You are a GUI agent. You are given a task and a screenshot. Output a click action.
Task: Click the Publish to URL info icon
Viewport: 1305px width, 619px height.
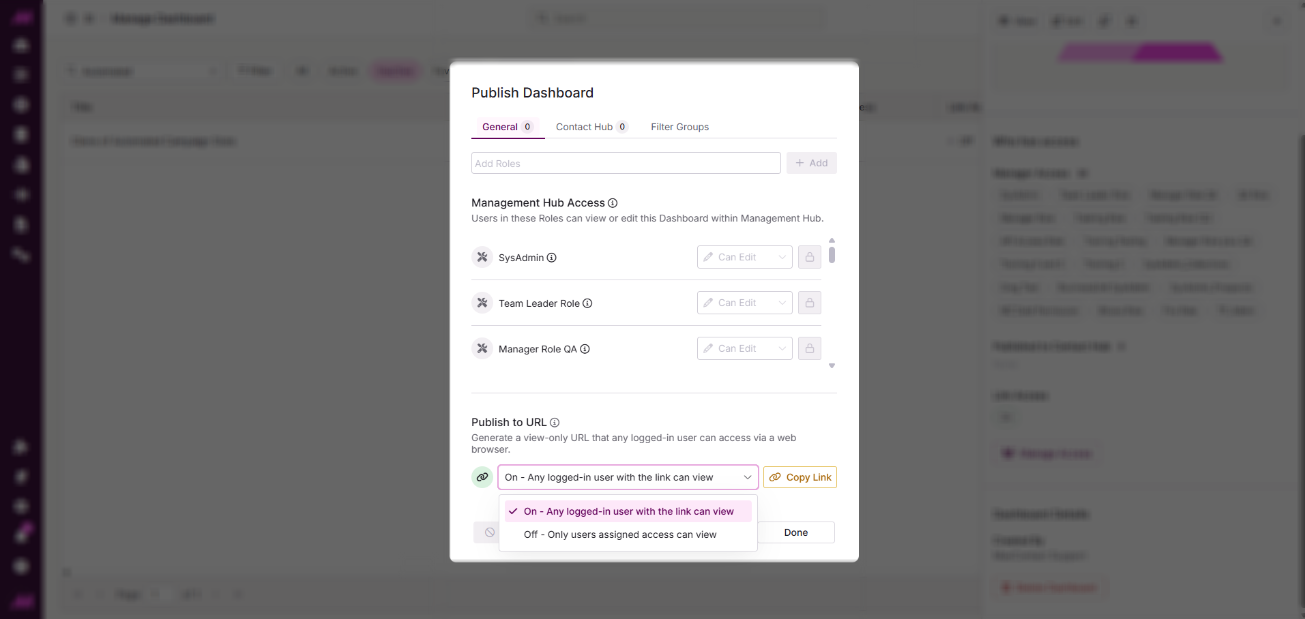coord(555,423)
